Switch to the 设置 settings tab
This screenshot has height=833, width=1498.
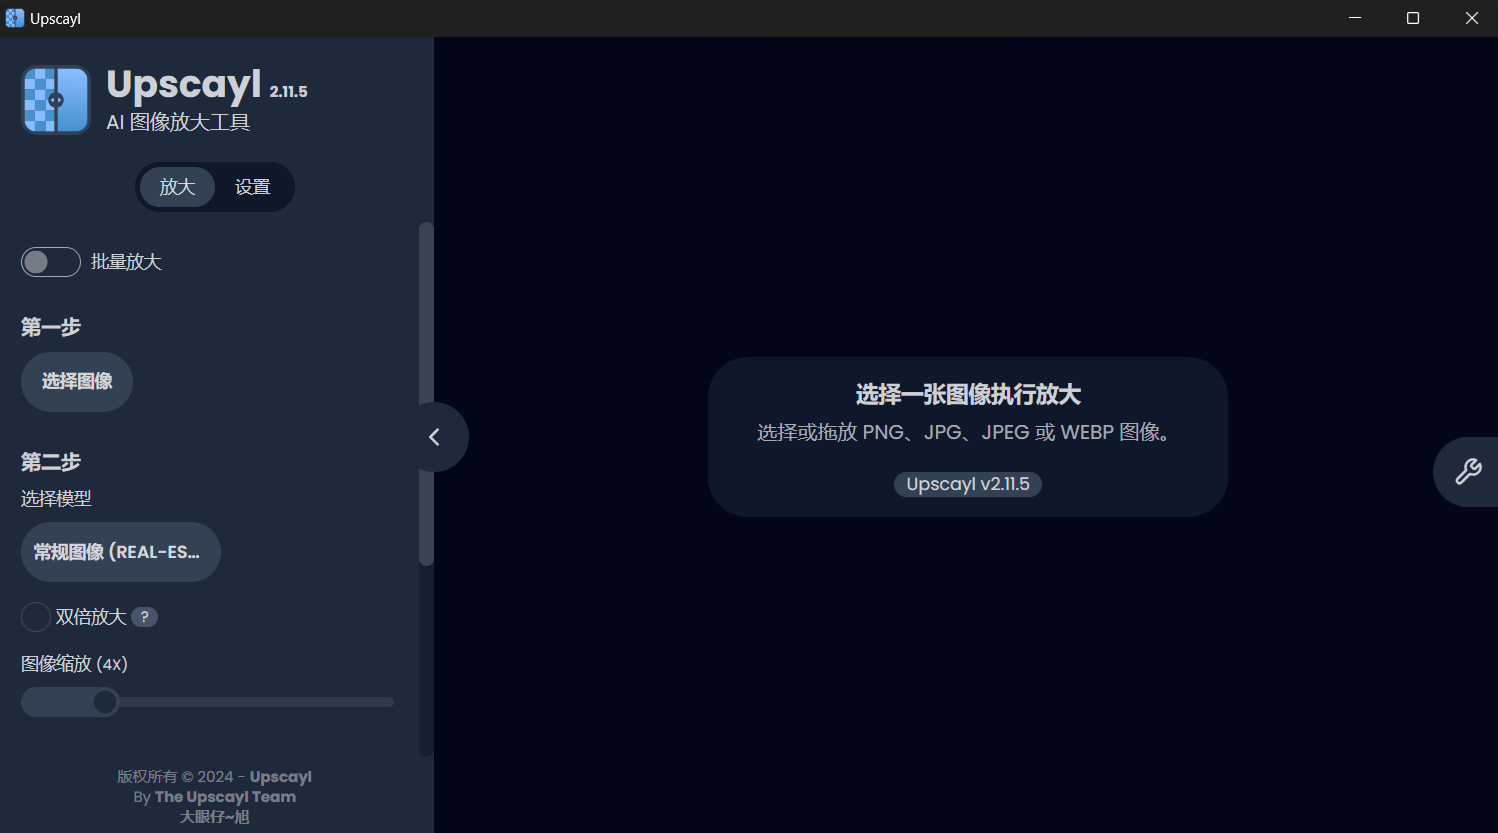point(253,187)
